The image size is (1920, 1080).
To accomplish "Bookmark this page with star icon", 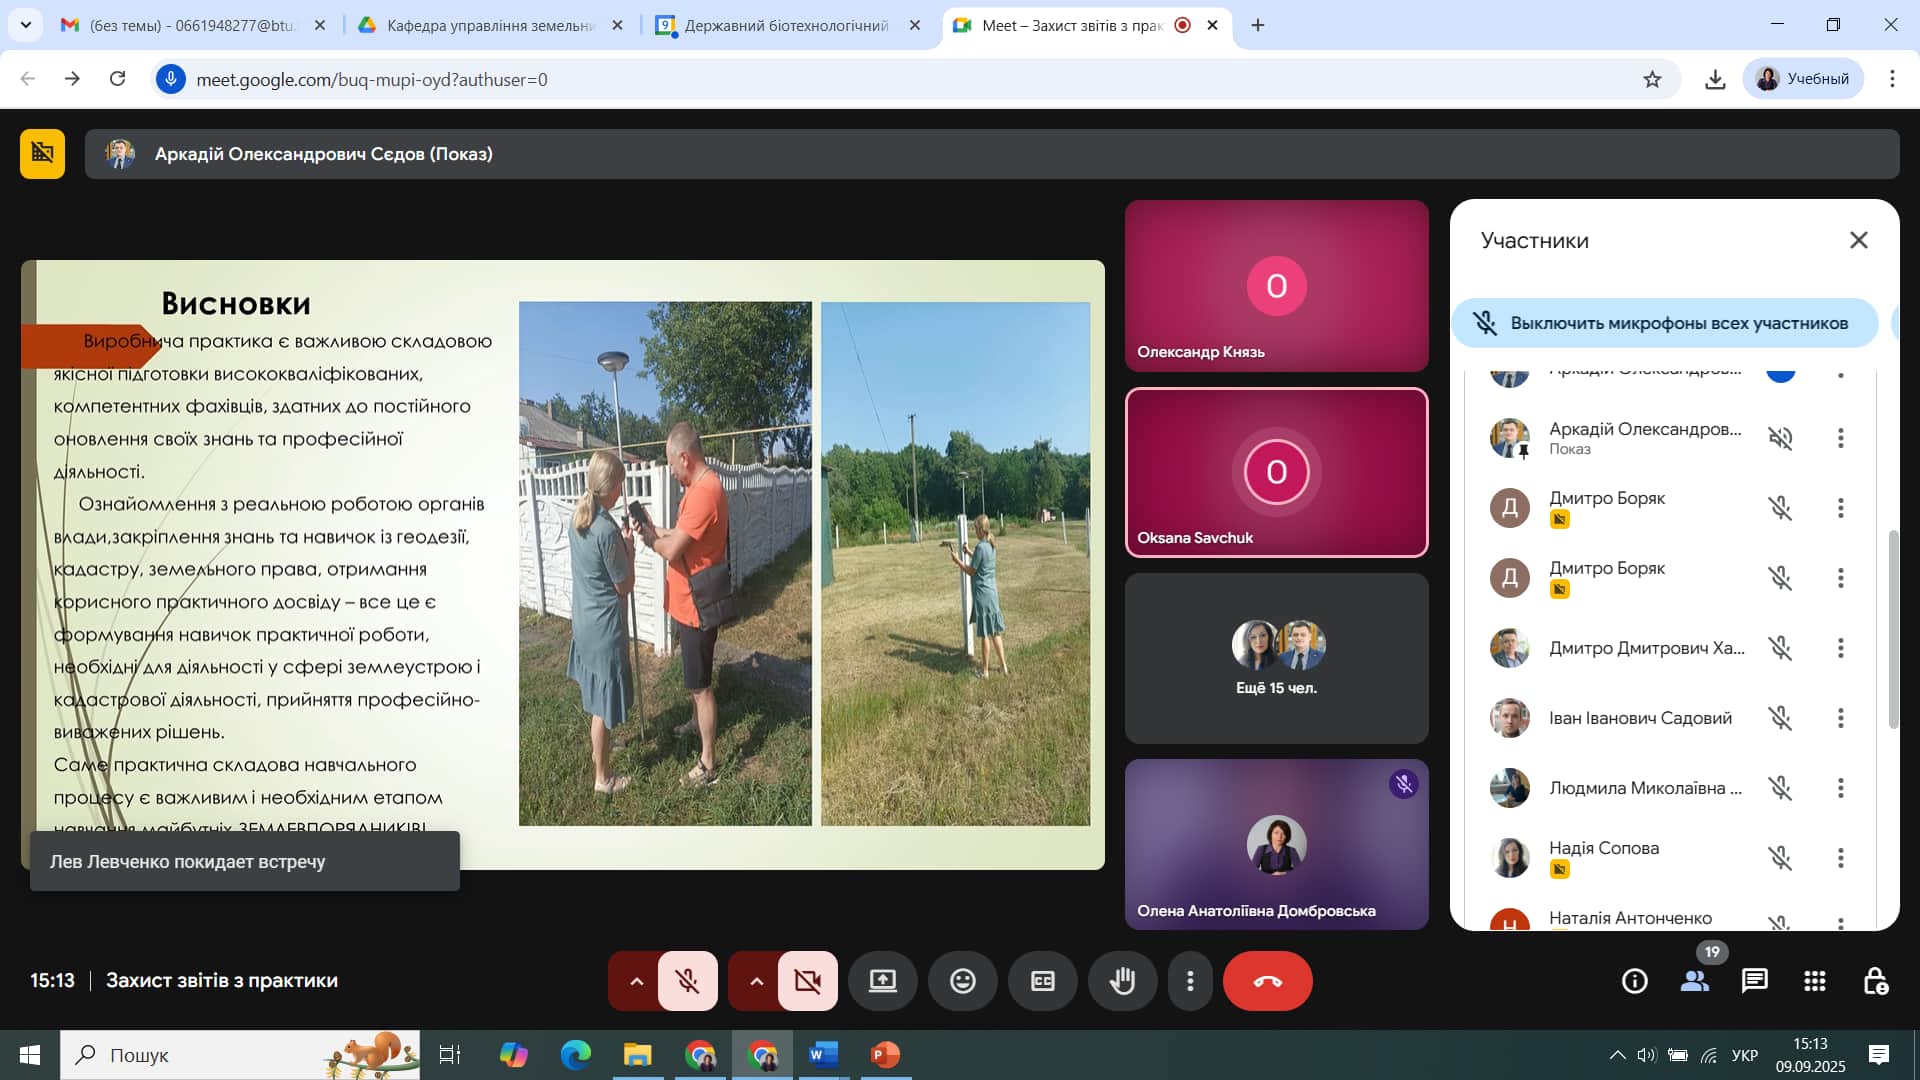I will tap(1652, 79).
